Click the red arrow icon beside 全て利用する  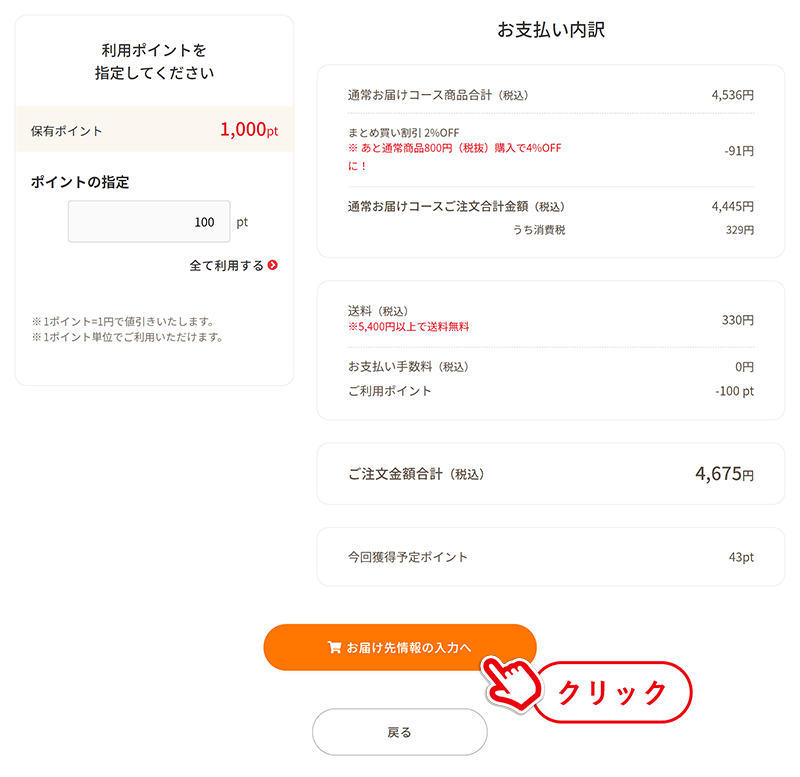273,265
